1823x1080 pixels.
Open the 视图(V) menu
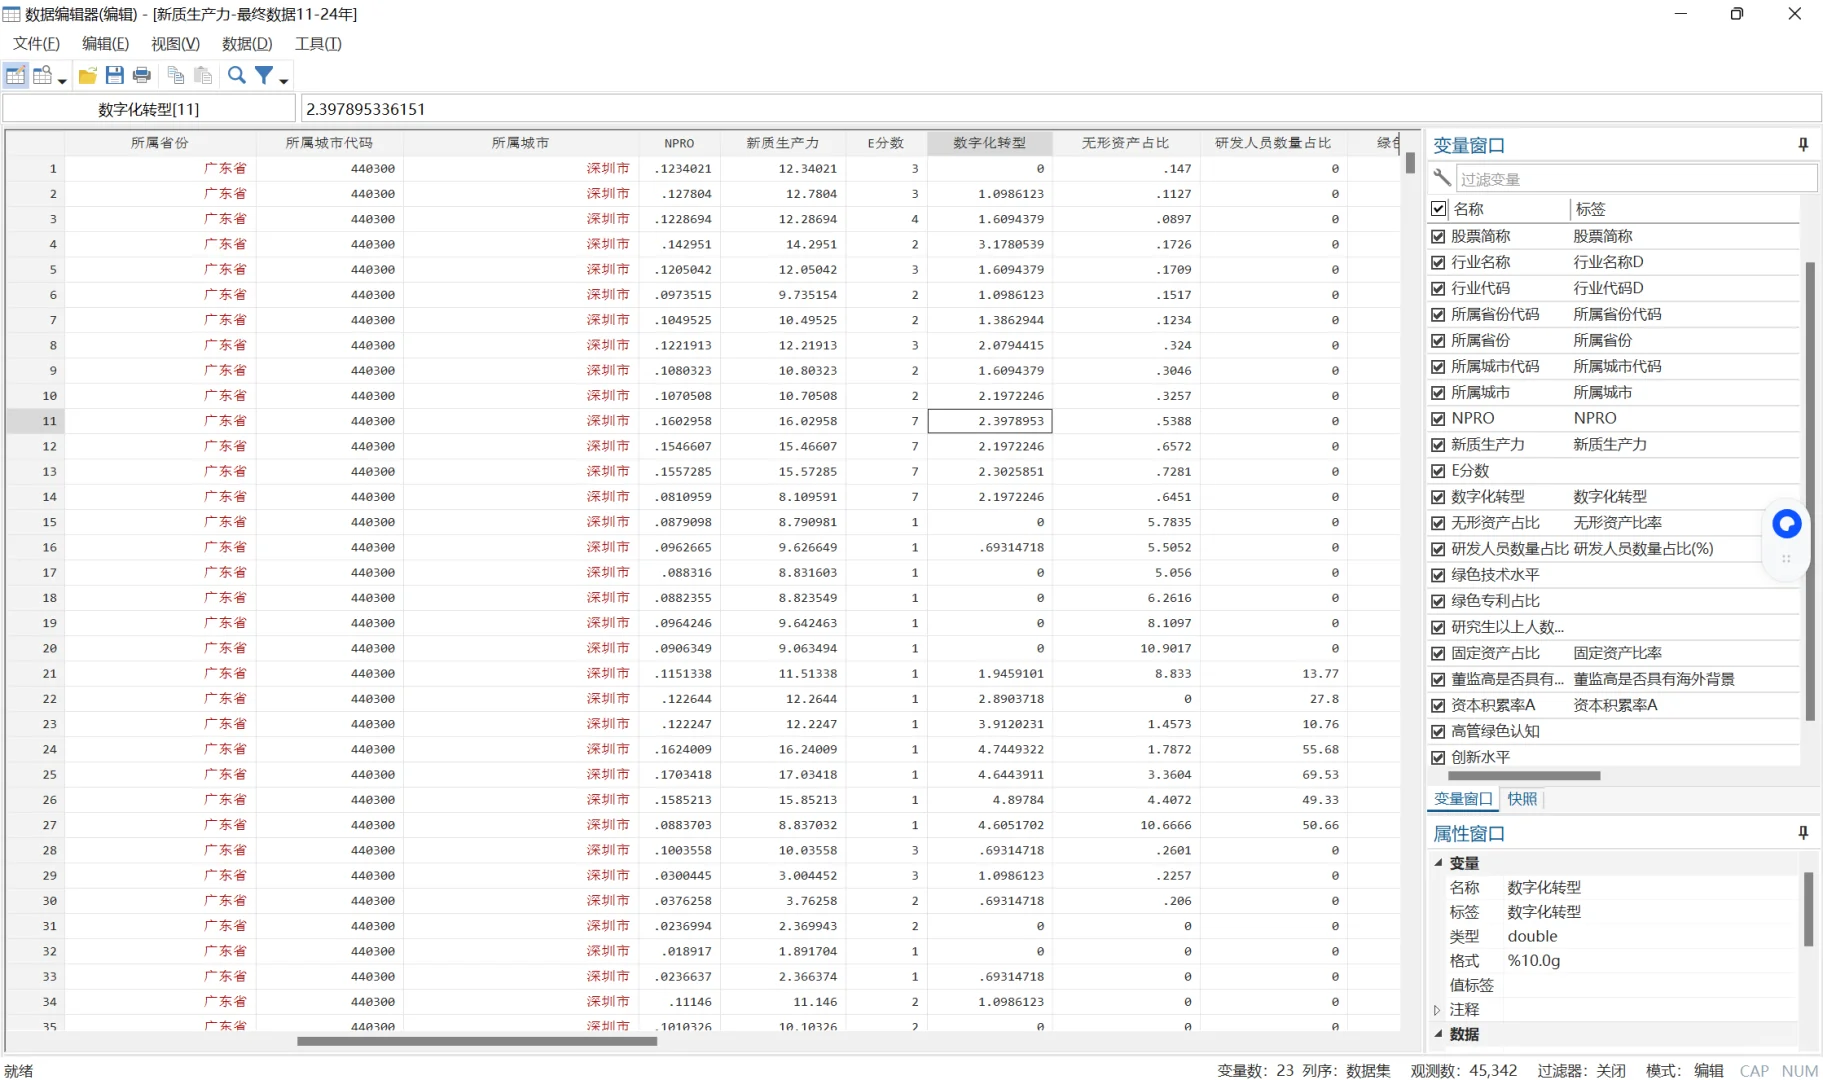coord(175,44)
